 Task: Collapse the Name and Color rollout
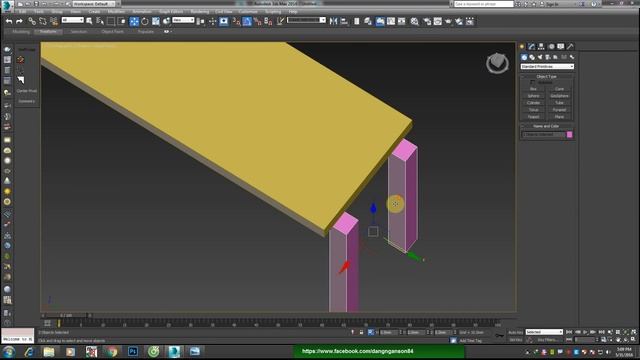coord(547,126)
